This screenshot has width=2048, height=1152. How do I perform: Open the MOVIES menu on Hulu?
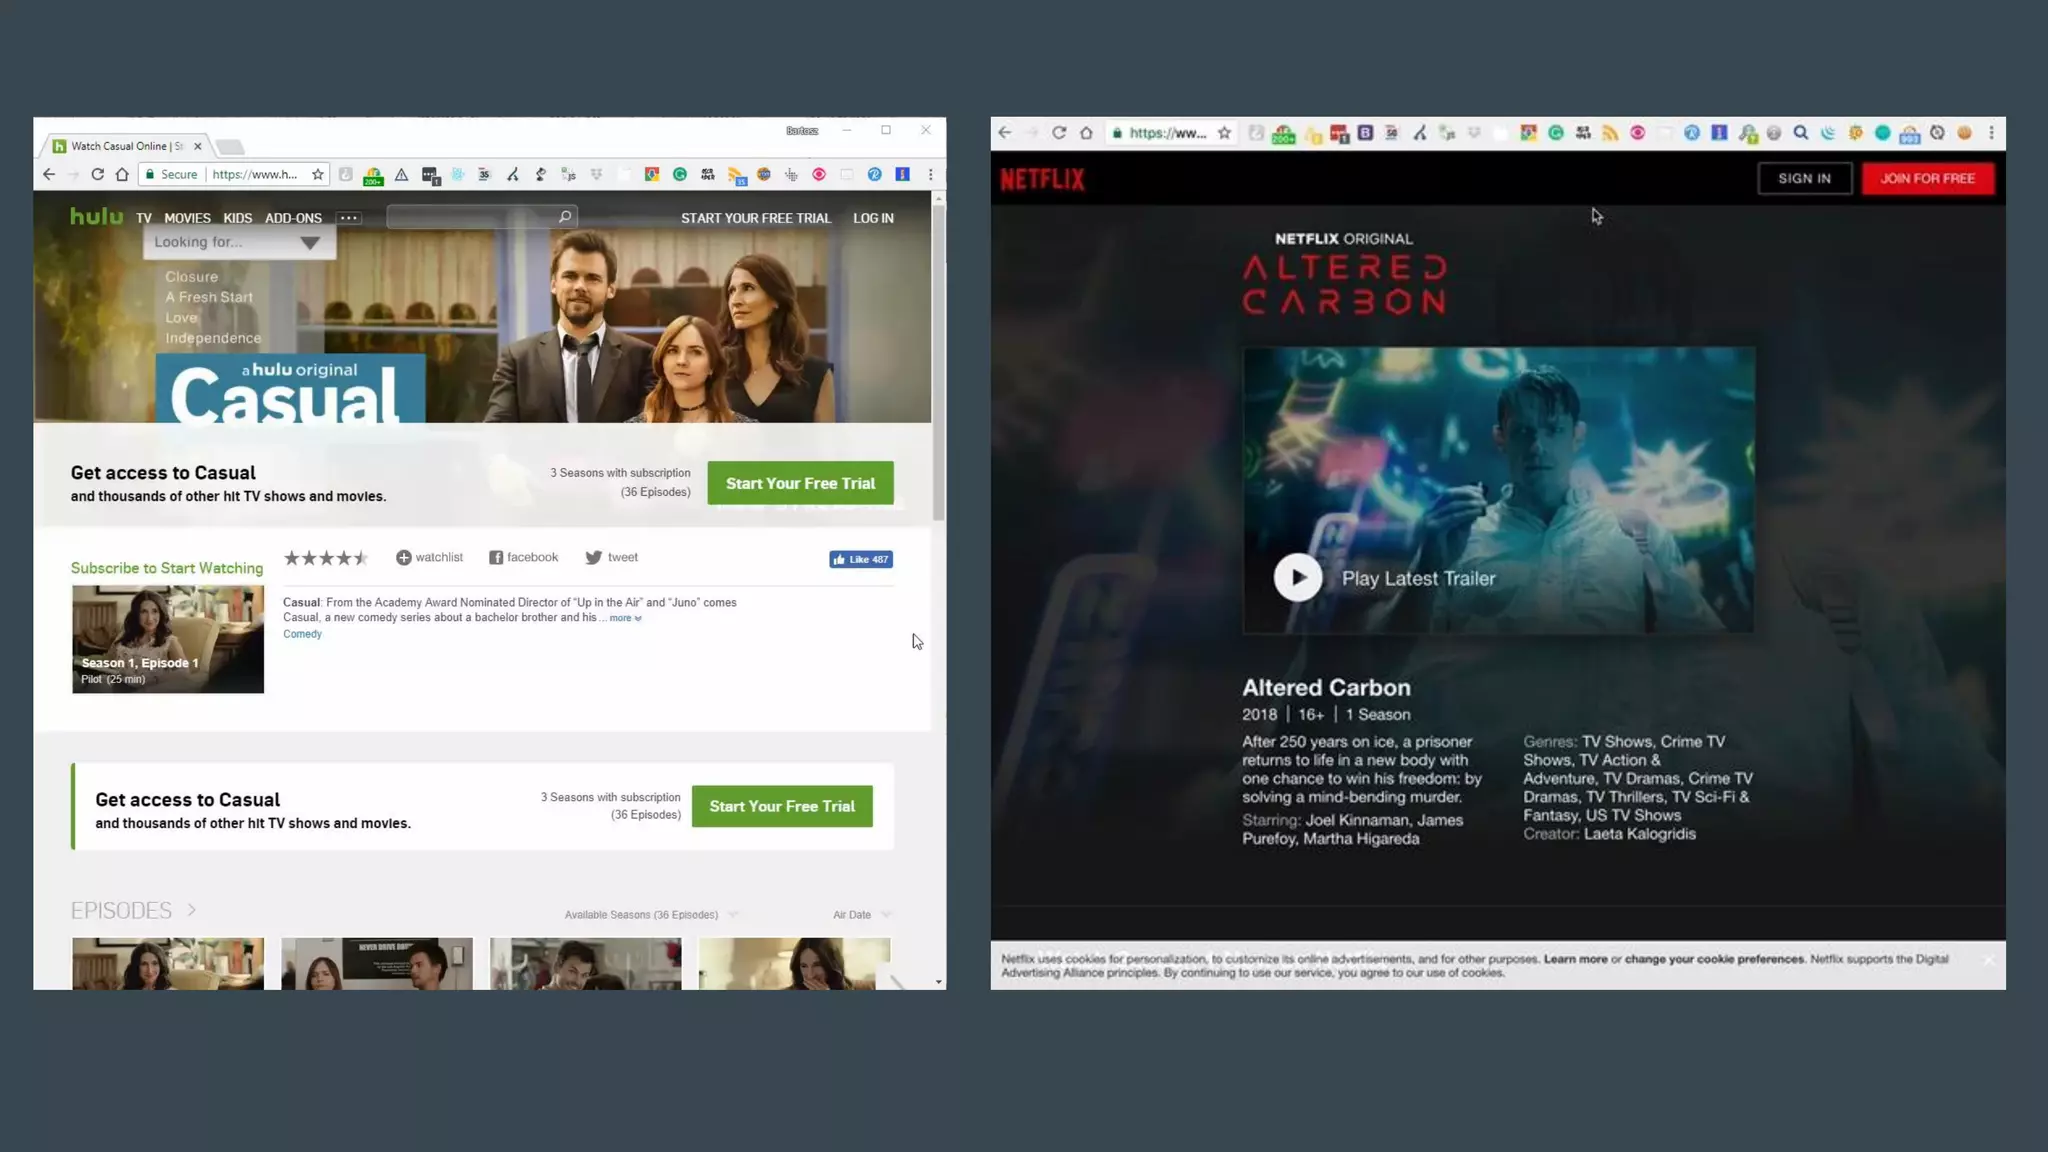pos(187,218)
